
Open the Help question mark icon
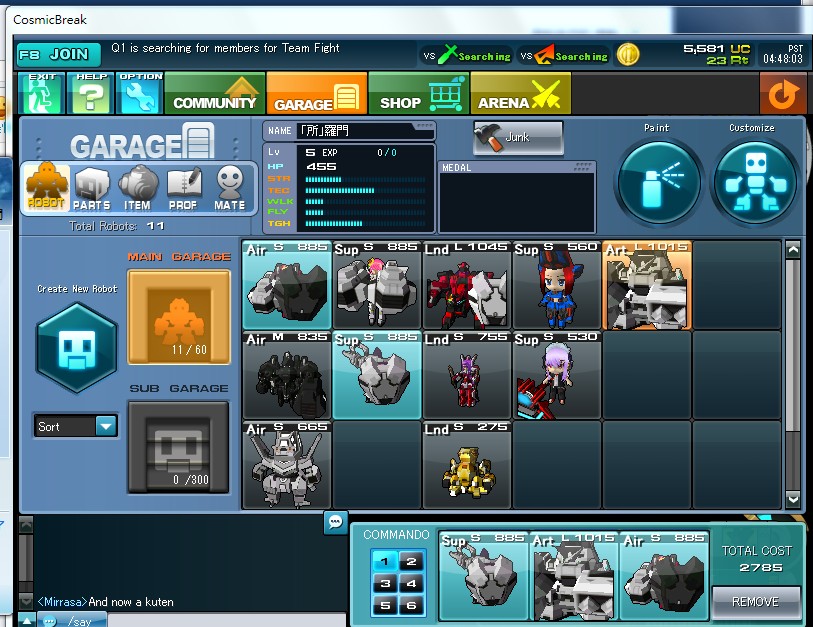tap(91, 93)
